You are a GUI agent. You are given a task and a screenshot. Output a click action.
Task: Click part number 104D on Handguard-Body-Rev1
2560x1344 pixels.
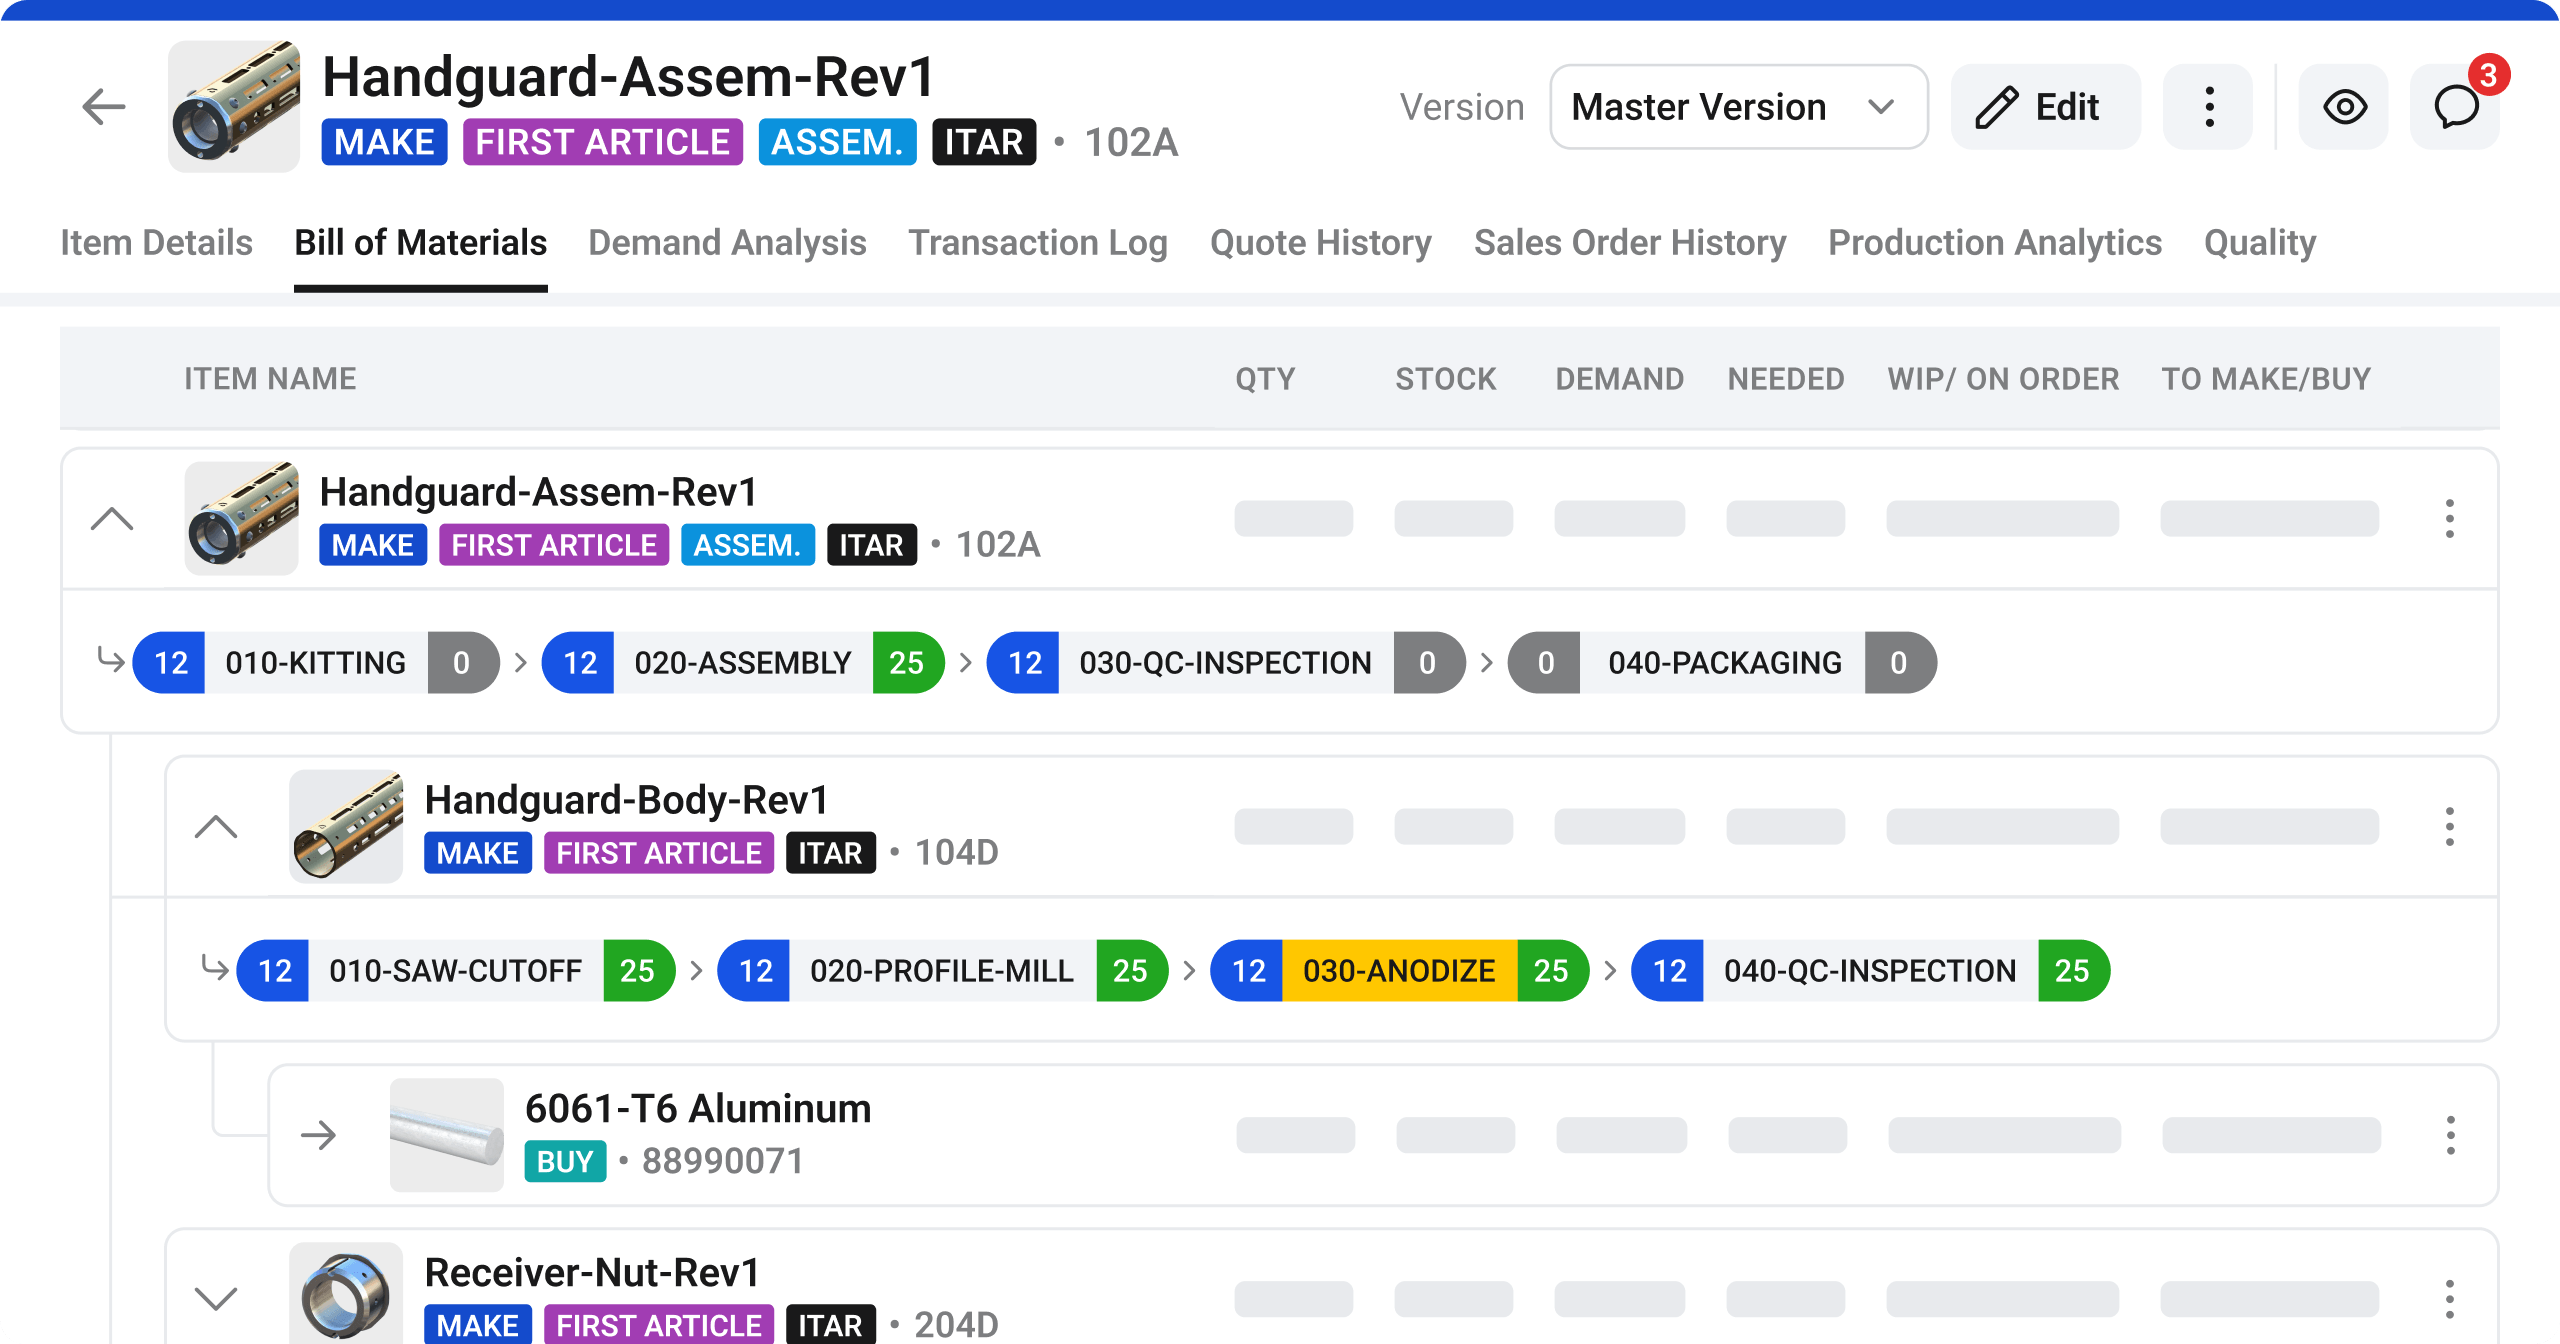click(957, 852)
